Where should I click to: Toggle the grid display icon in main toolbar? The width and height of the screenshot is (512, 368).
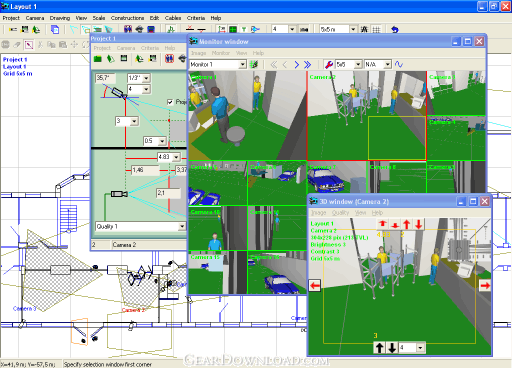pos(376,30)
